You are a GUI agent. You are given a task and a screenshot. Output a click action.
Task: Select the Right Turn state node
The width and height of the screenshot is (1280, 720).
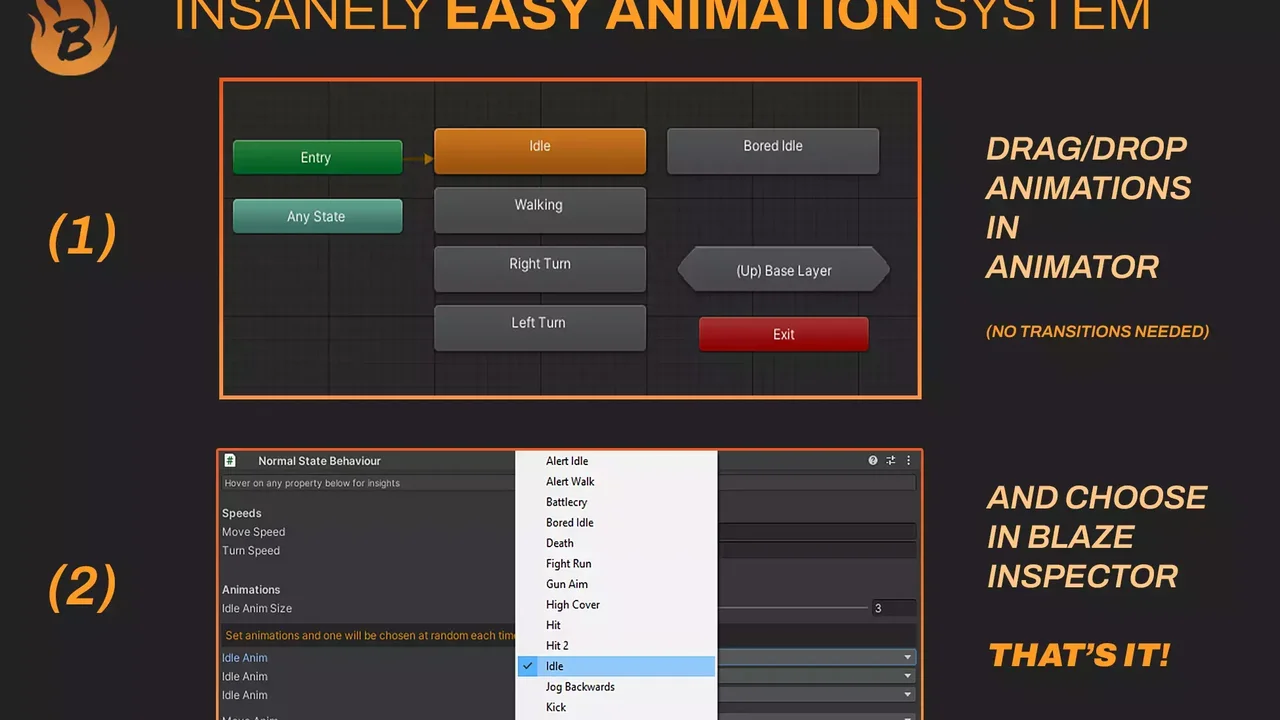coord(540,268)
